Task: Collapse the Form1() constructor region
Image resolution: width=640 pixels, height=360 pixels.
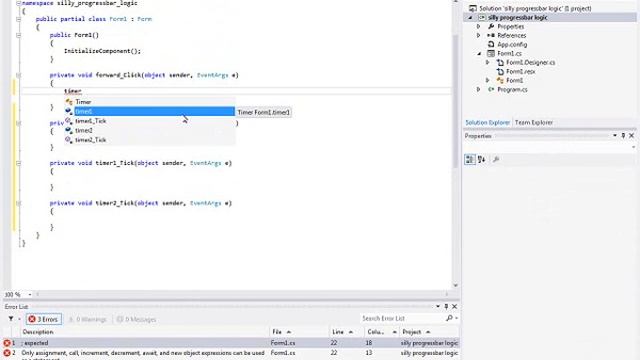Action: pyautogui.click(x=18, y=35)
